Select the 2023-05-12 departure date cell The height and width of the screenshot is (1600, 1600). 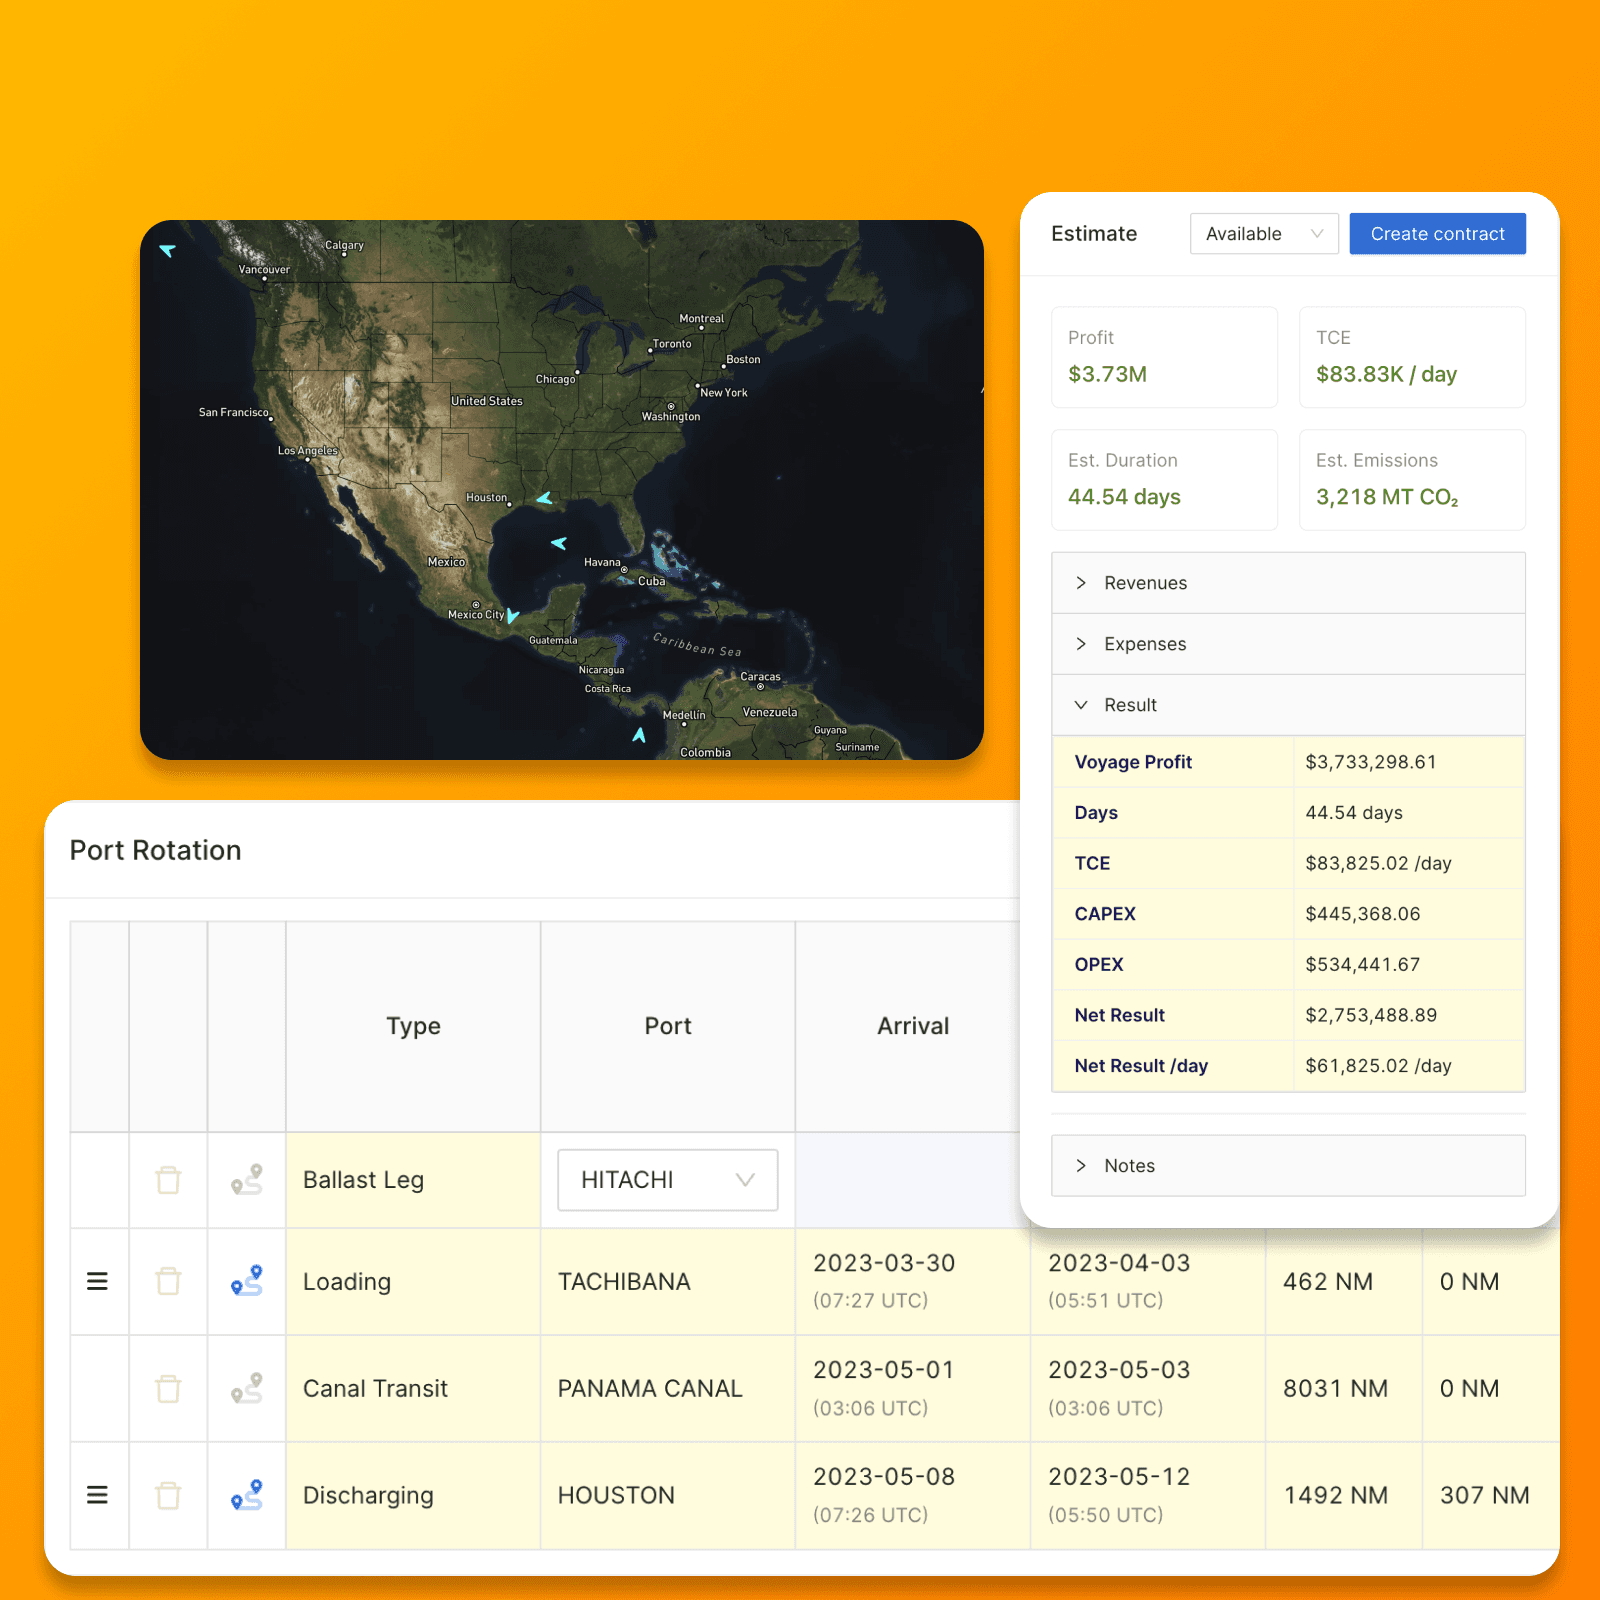point(1148,1496)
